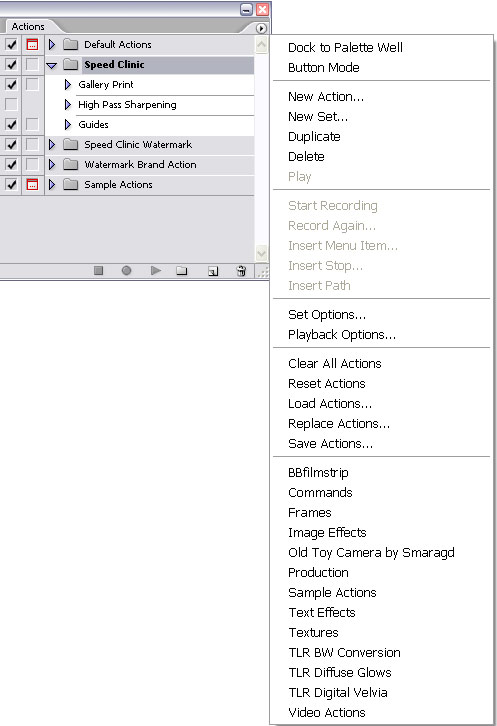Select New Action... in the flyout menu
The width and height of the screenshot is (497, 726).
[x=326, y=96]
